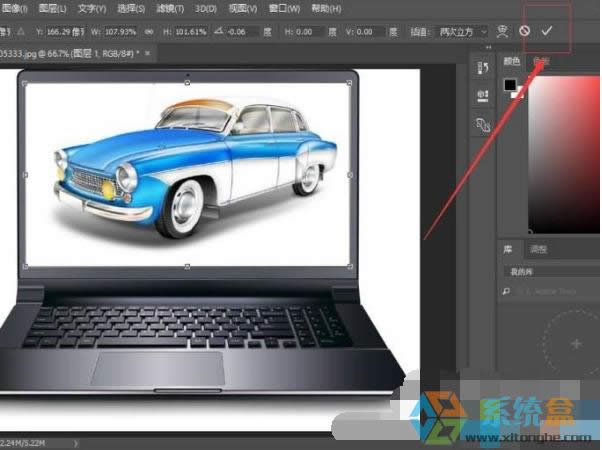Open the Properties panel icon in side dock
Image resolution: width=602 pixels, height=450 pixels.
(482, 96)
